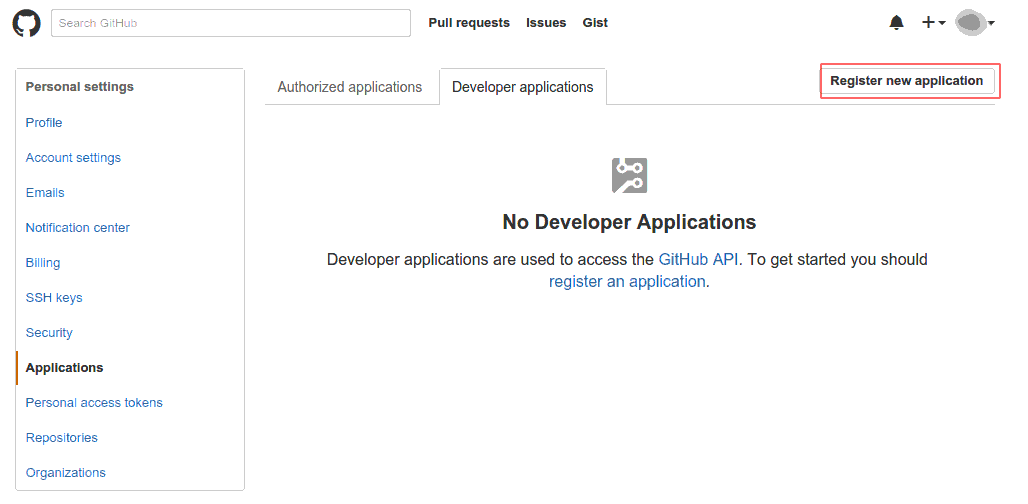Open Pull requests in top navigation
Screen dimensions: 1028x504
point(468,23)
